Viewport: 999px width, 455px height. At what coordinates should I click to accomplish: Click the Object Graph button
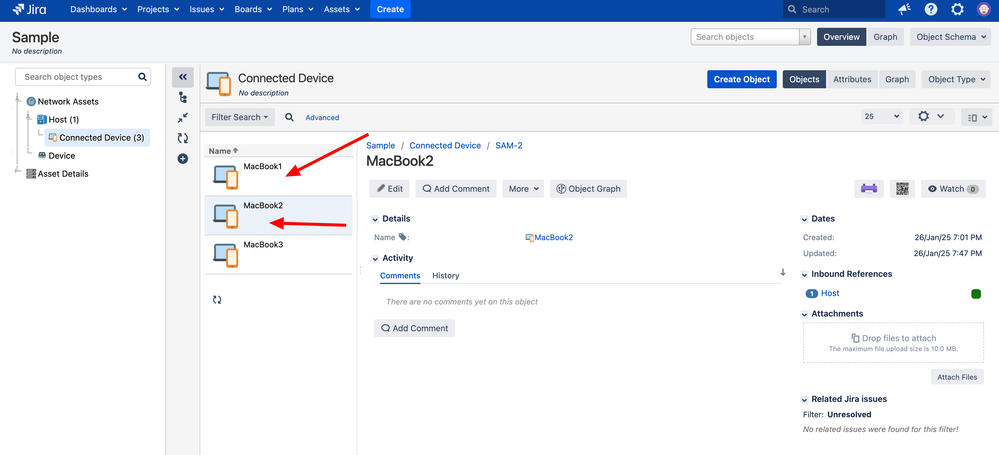pyautogui.click(x=589, y=189)
